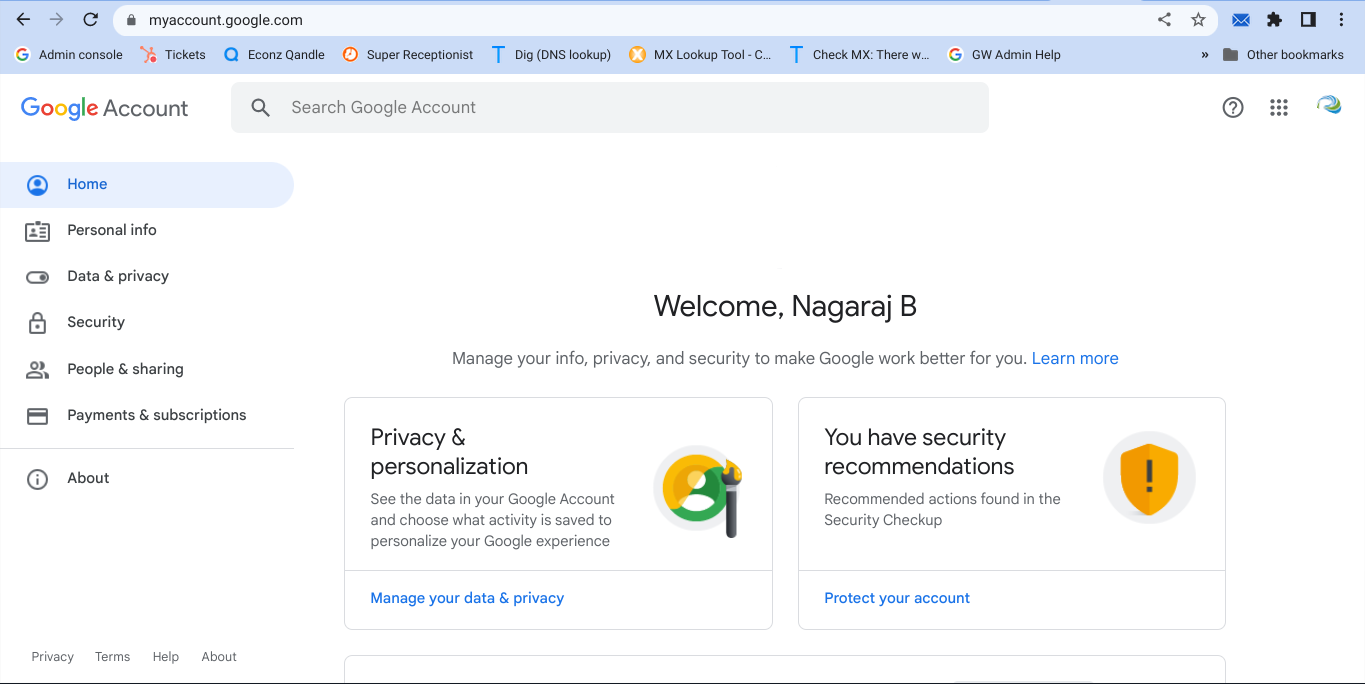Open the Help question mark icon
Screen dimensions: 1365x684
pos(1233,107)
